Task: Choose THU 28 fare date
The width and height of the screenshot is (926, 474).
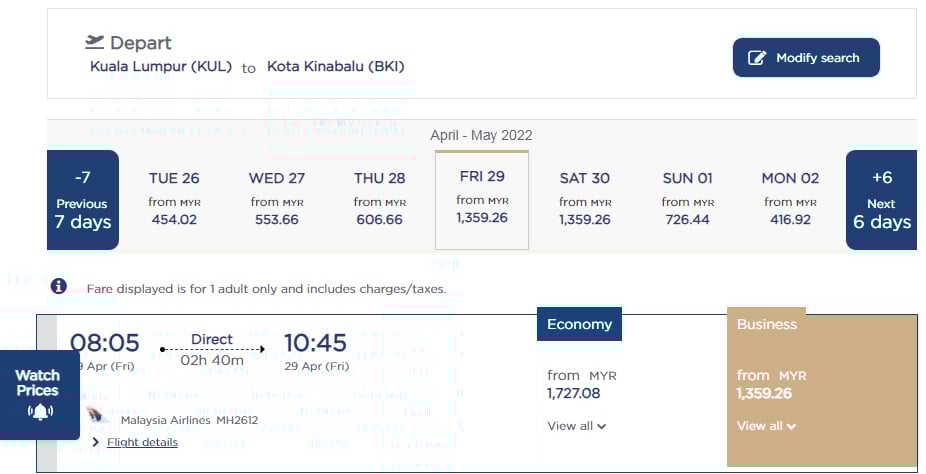Action: (x=380, y=199)
